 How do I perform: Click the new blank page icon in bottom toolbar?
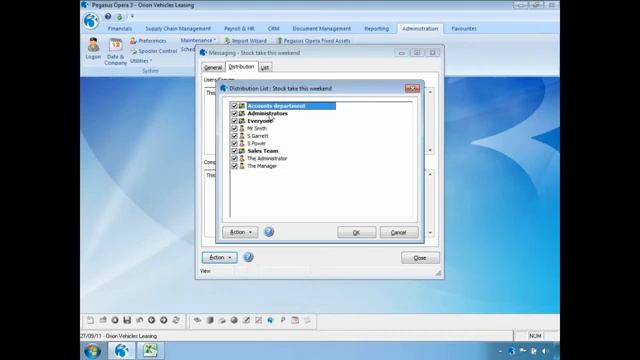click(x=90, y=320)
